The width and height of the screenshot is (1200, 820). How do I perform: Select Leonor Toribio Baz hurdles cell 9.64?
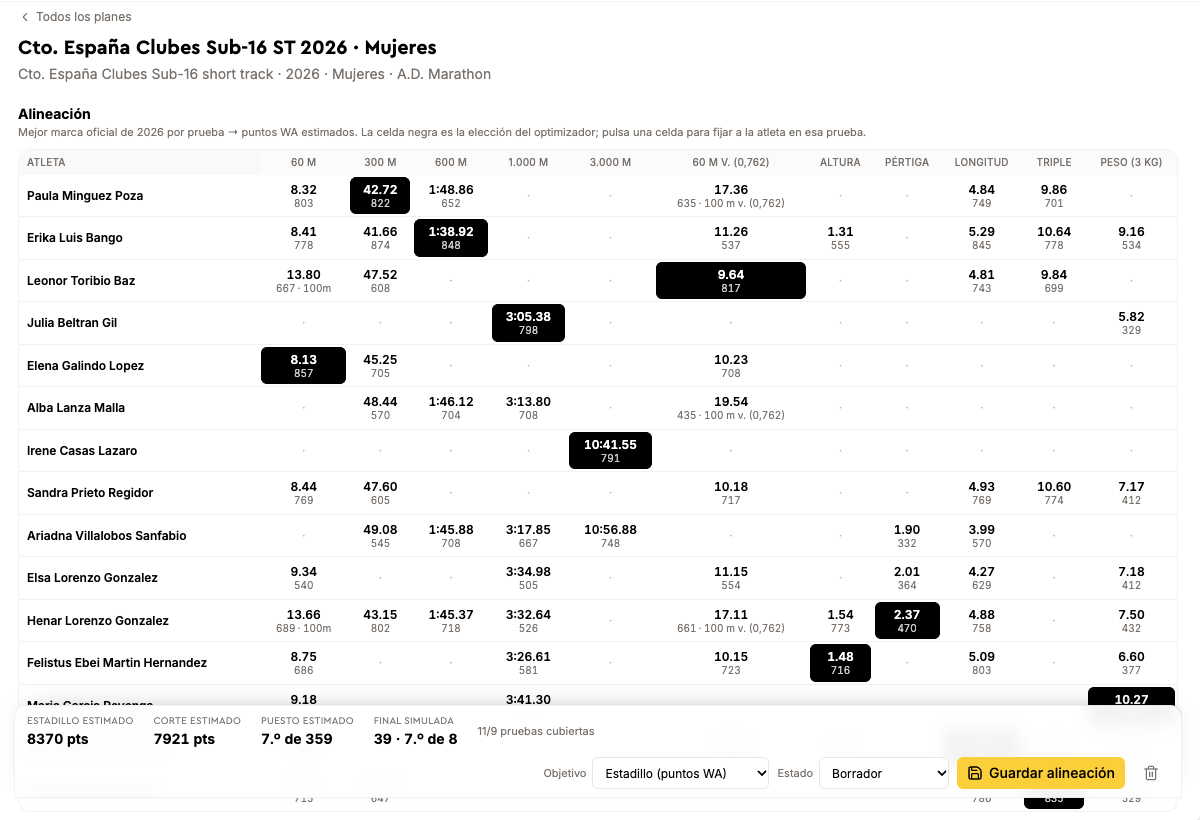pos(731,281)
